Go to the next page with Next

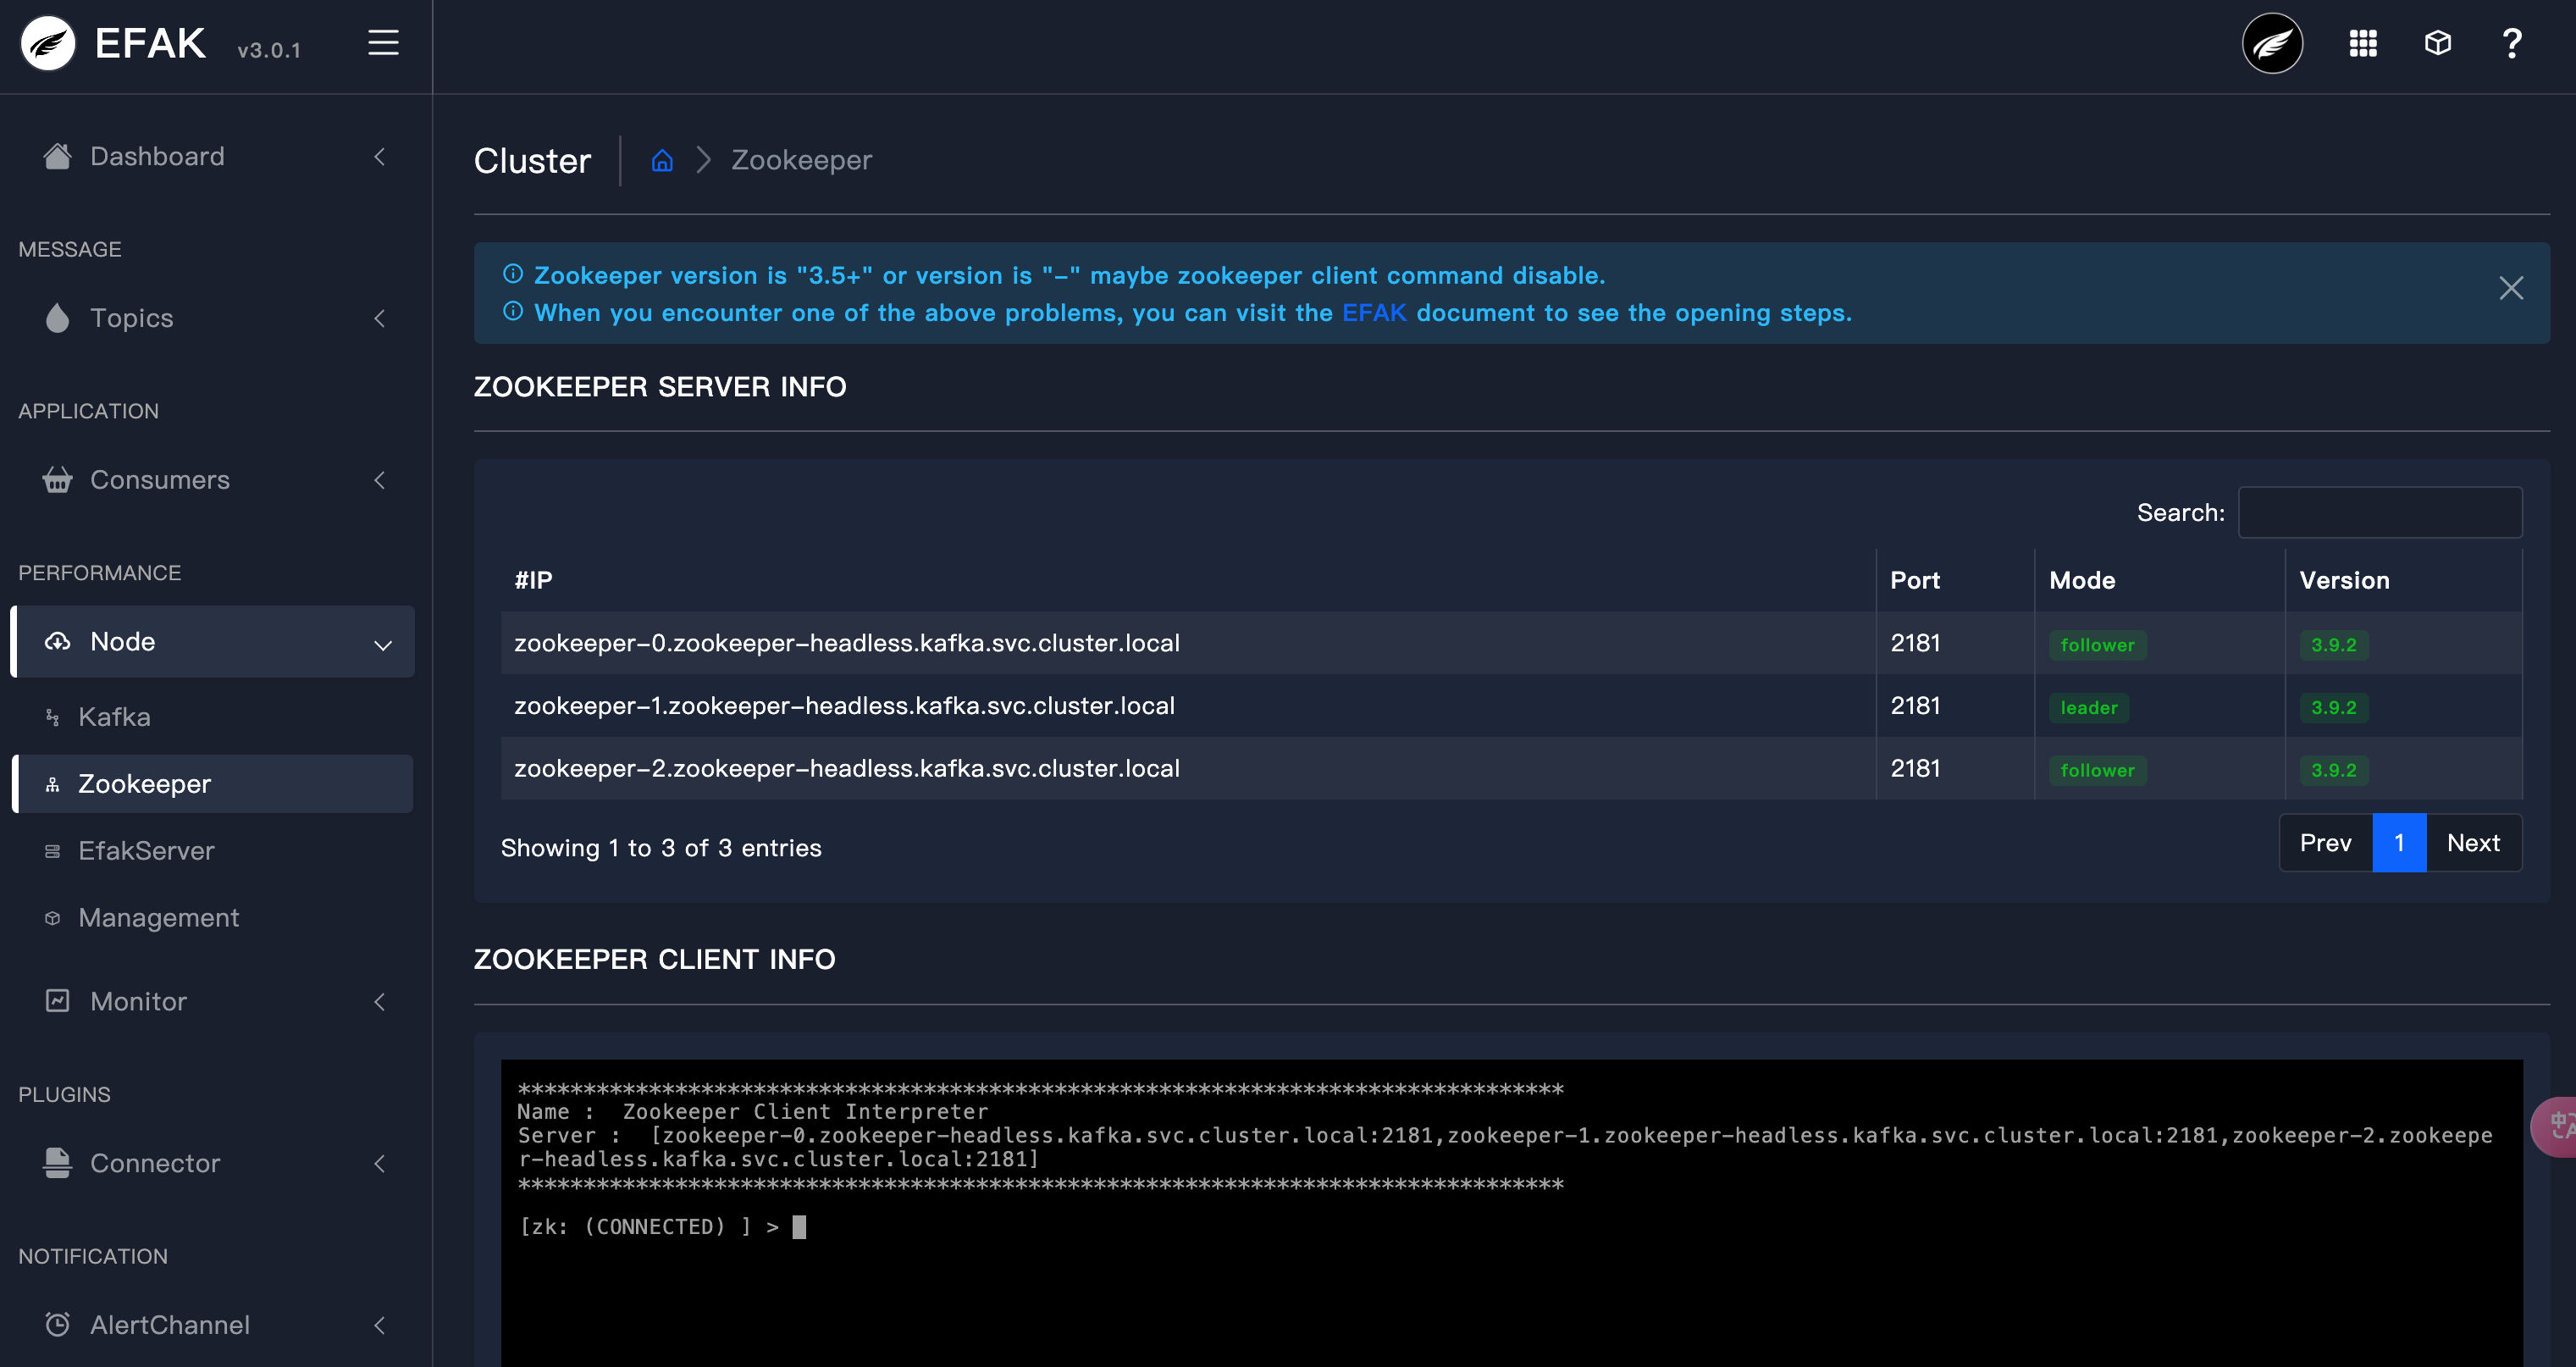(x=2473, y=843)
